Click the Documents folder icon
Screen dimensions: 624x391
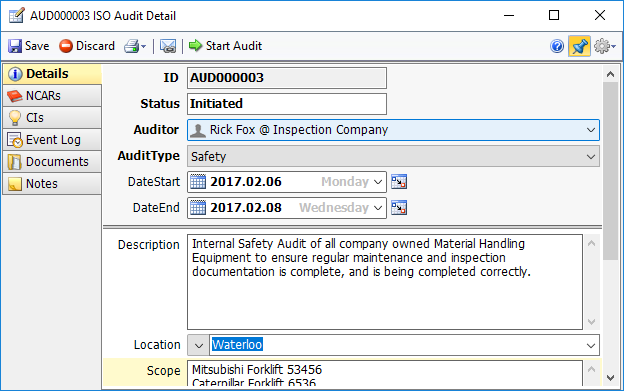click(x=15, y=162)
